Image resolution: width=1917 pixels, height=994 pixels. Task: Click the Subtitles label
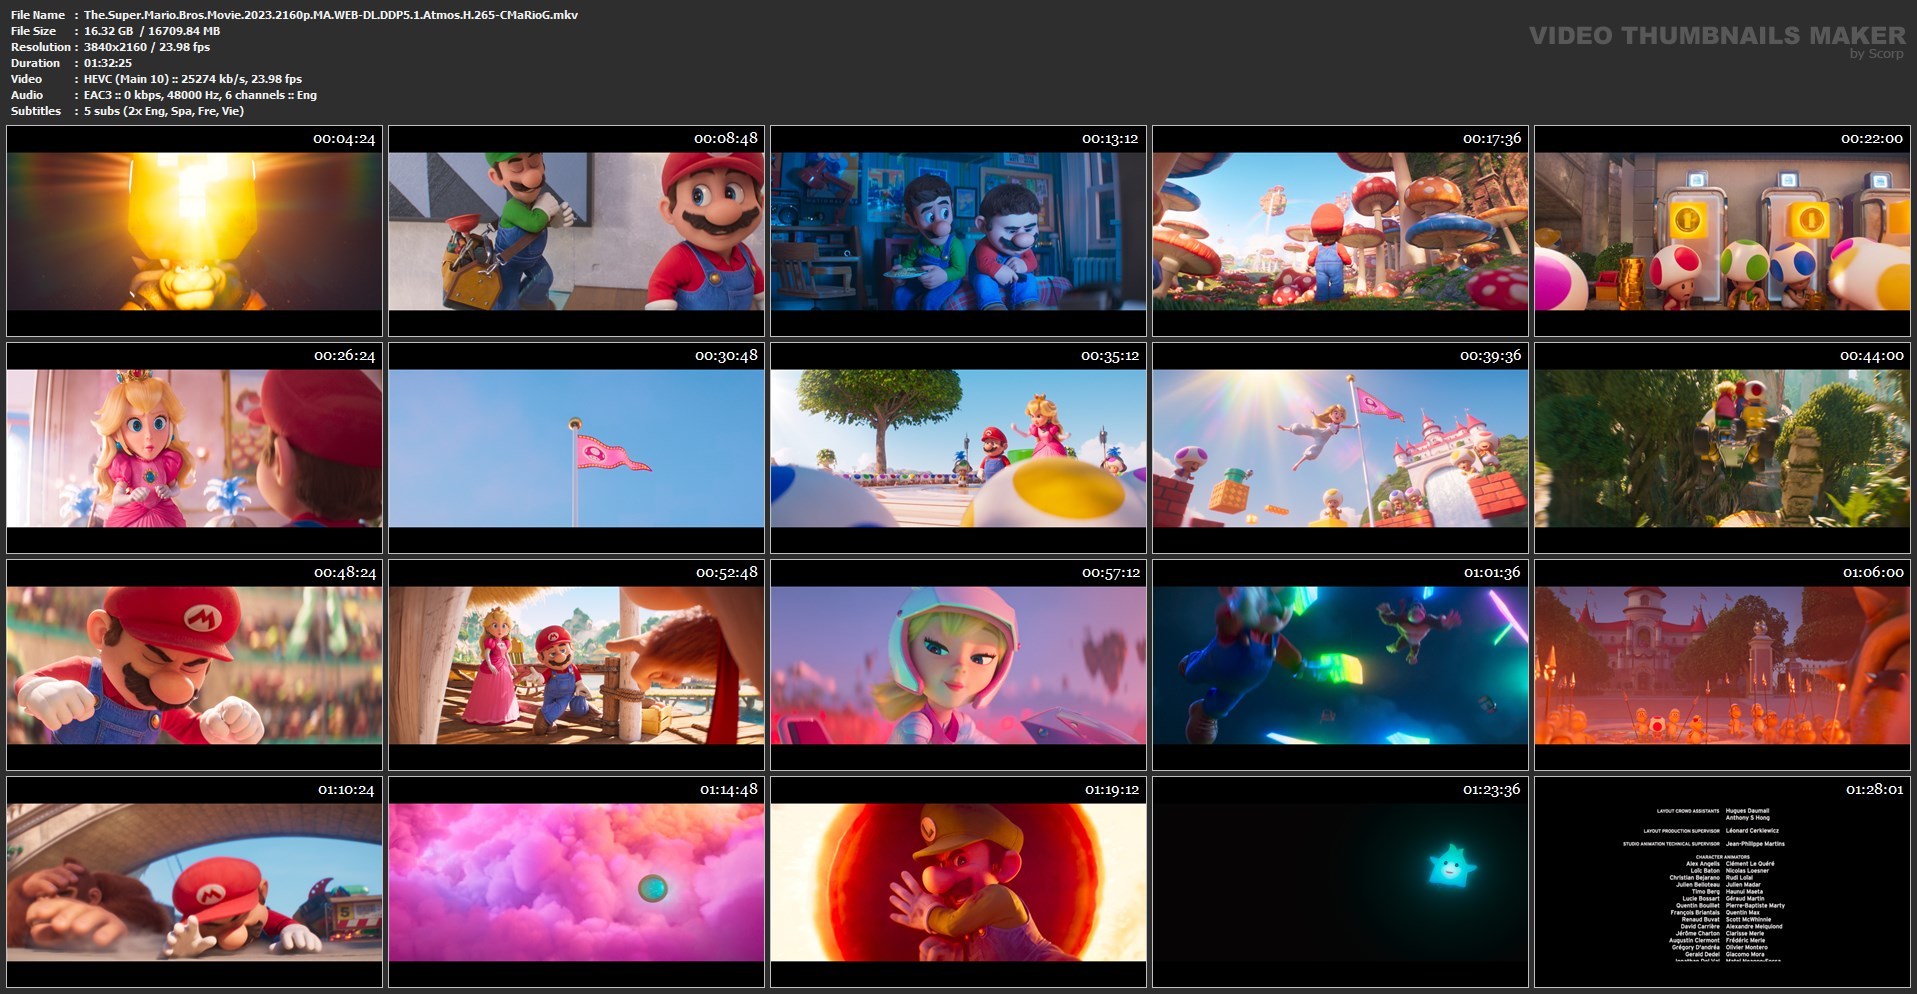(x=36, y=111)
